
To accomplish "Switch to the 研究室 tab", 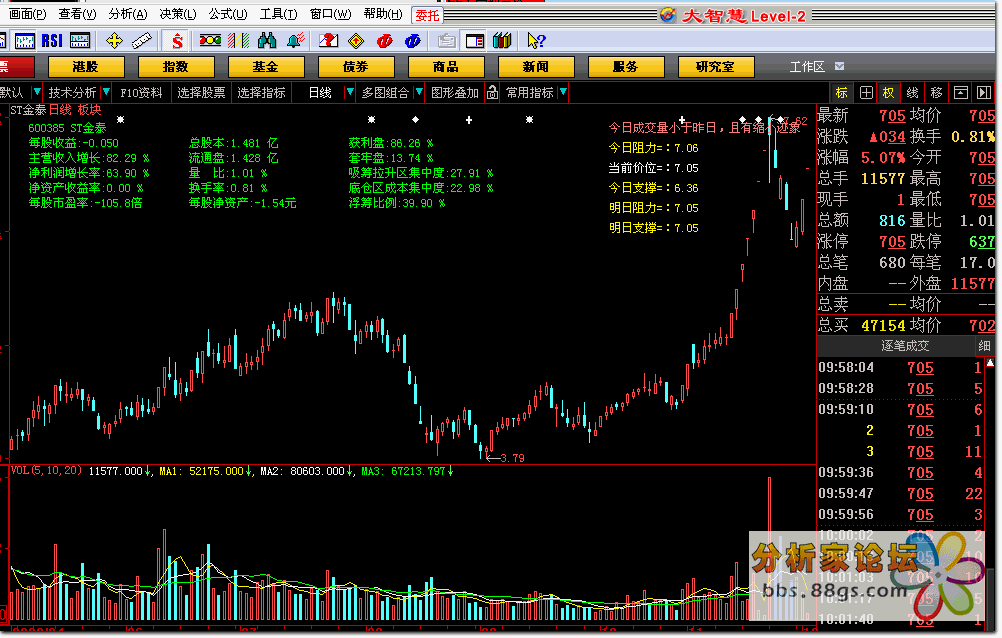I will [x=716, y=66].
